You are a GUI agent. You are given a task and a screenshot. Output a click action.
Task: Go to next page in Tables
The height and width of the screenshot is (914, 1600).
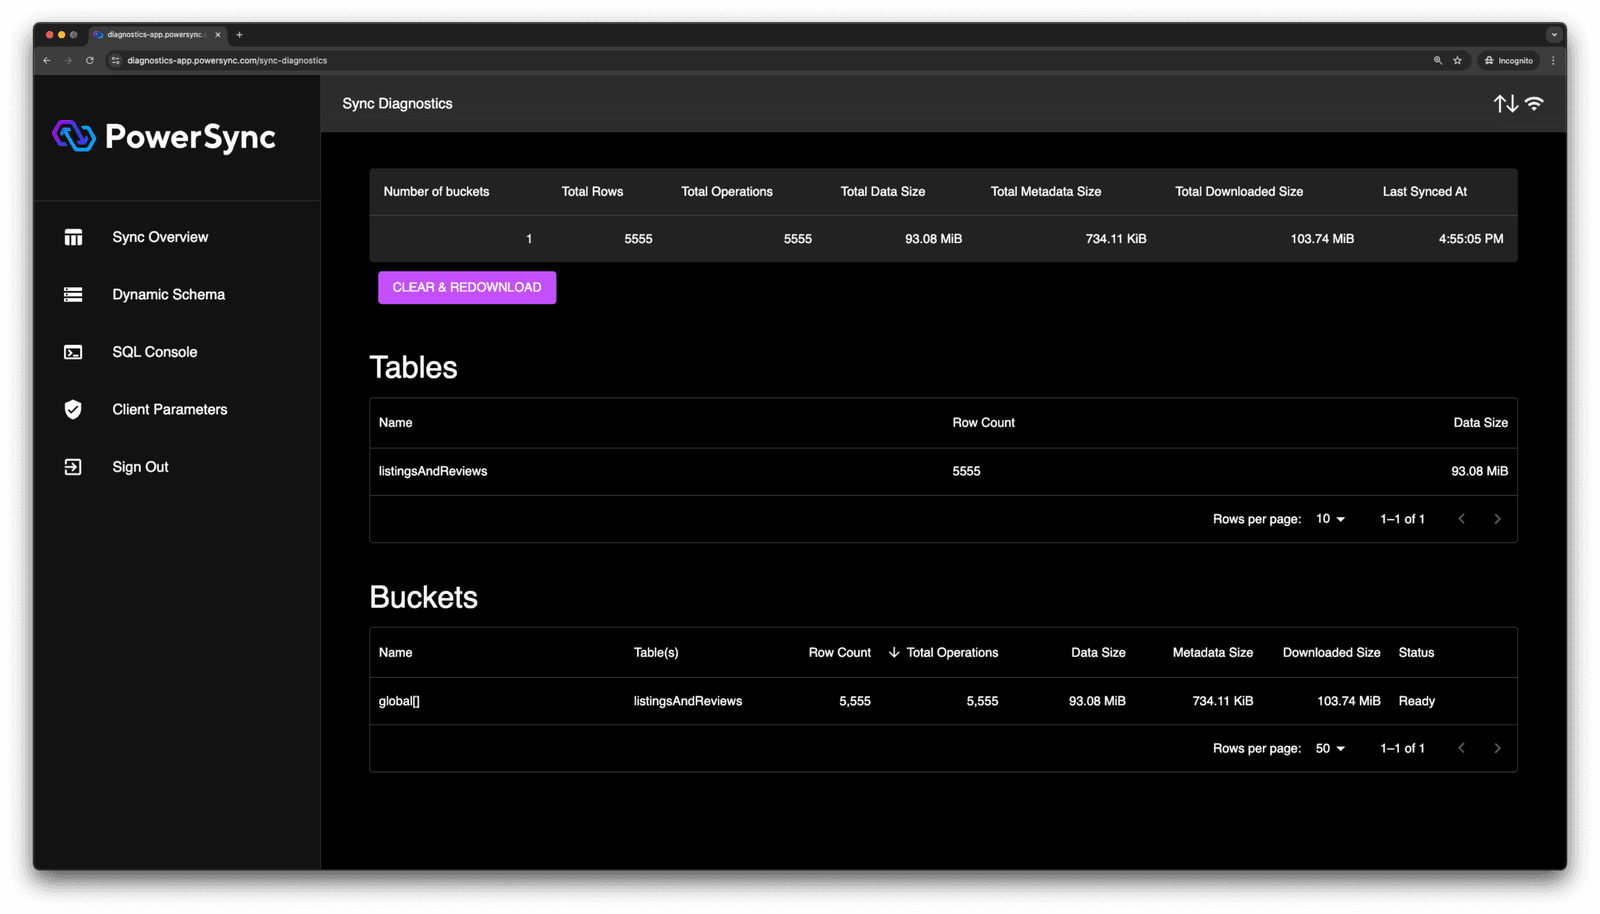(1497, 519)
